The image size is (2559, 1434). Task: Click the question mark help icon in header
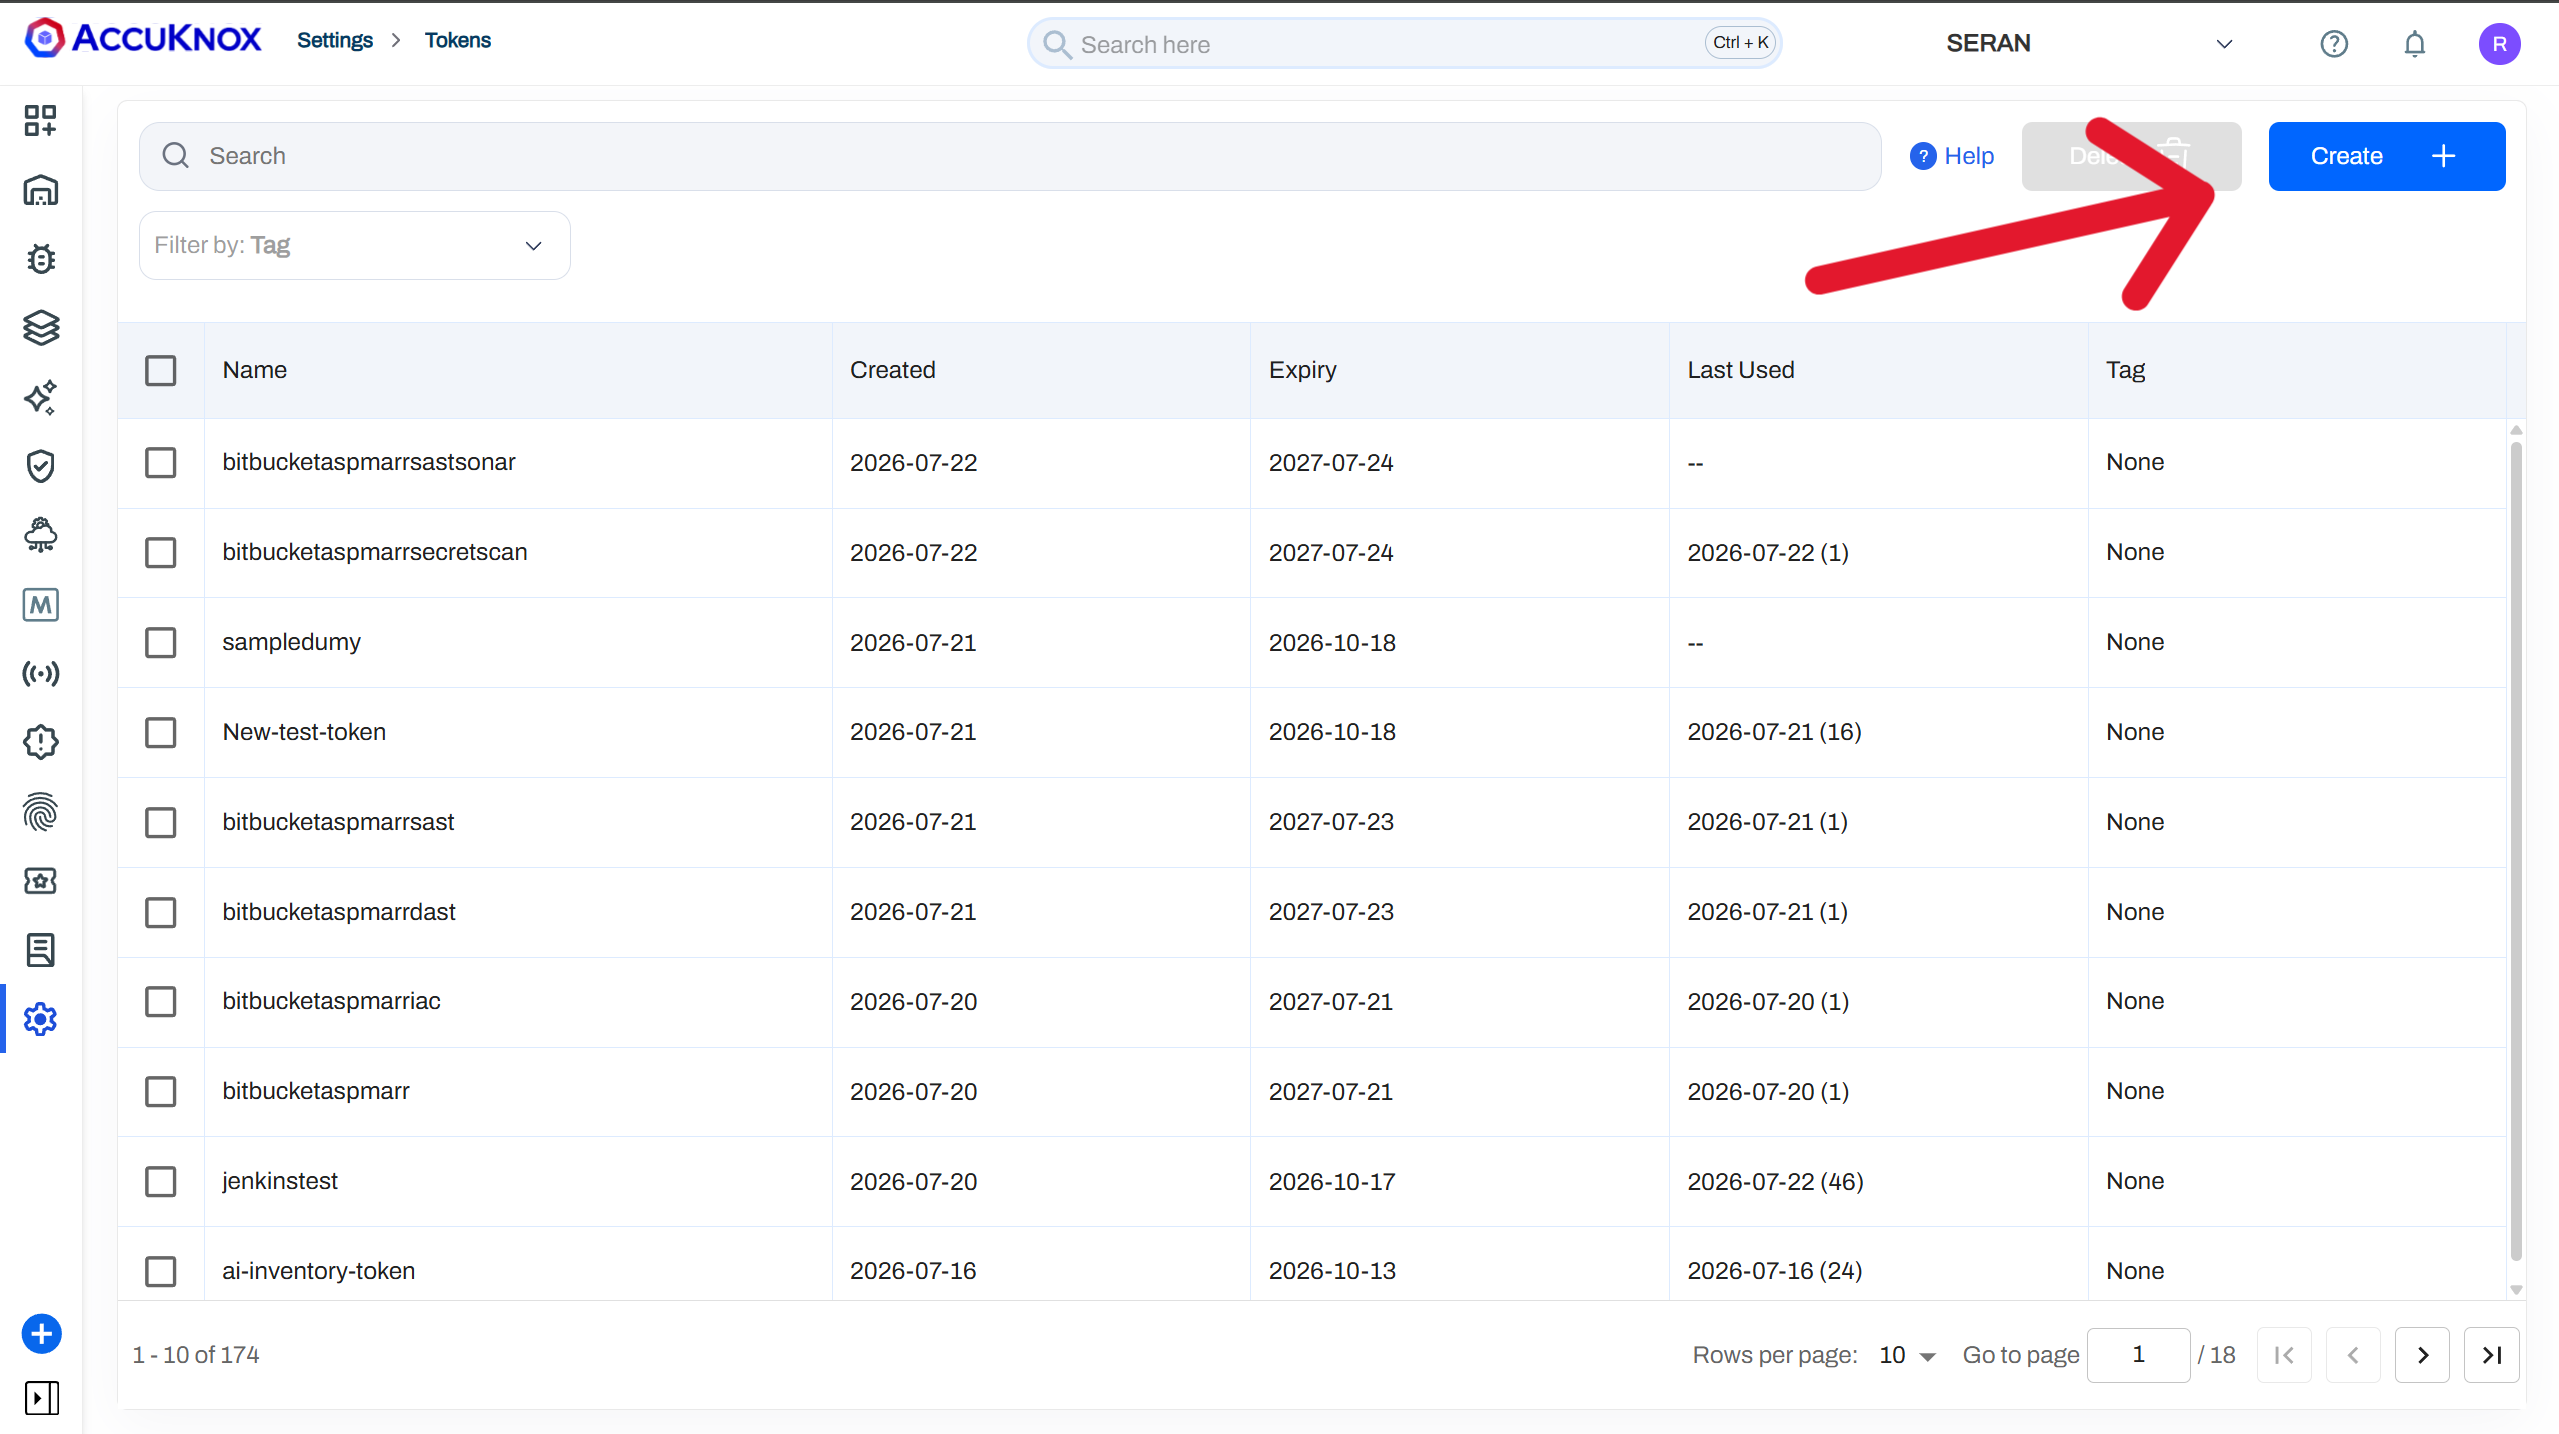2334,44
